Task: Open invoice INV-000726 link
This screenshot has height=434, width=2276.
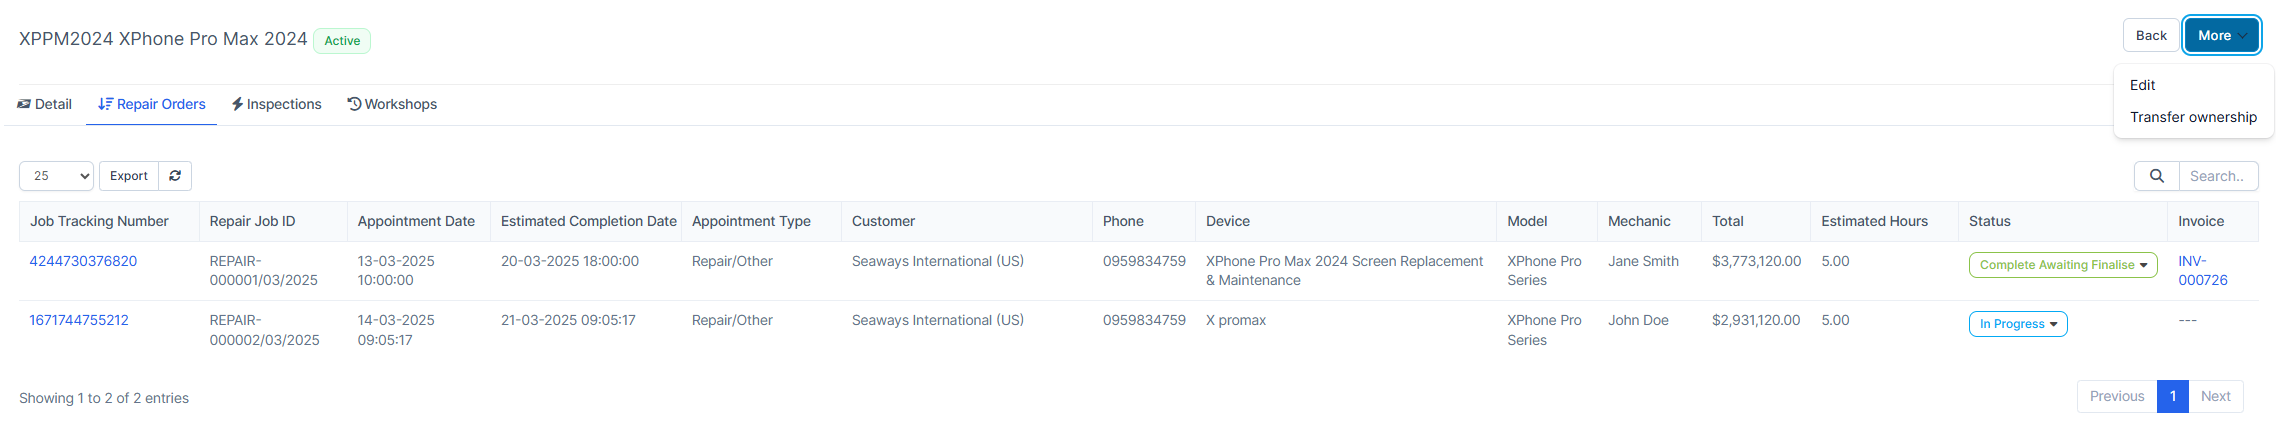Action: pos(2202,270)
